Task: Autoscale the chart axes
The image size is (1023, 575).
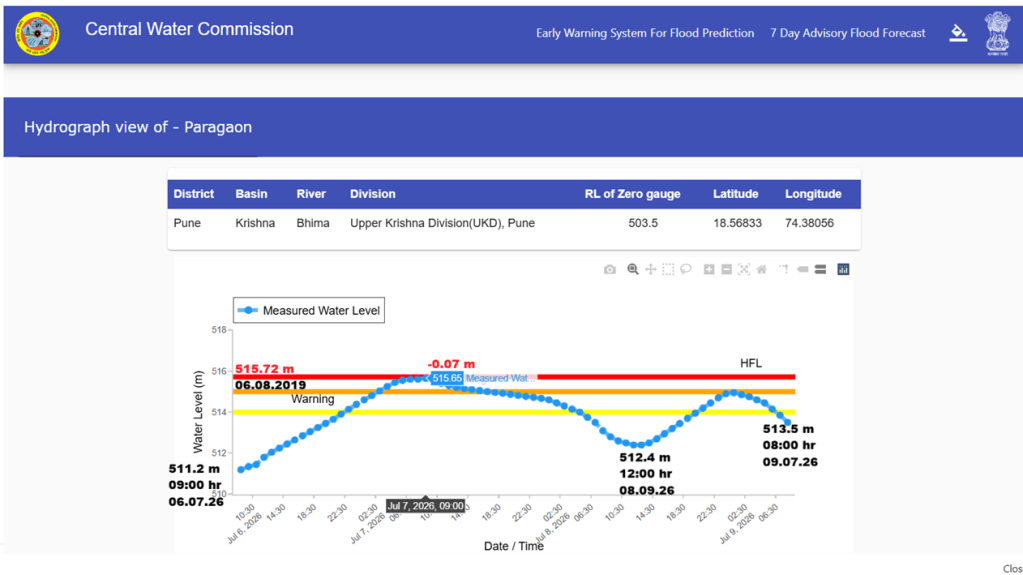Action: (x=744, y=270)
